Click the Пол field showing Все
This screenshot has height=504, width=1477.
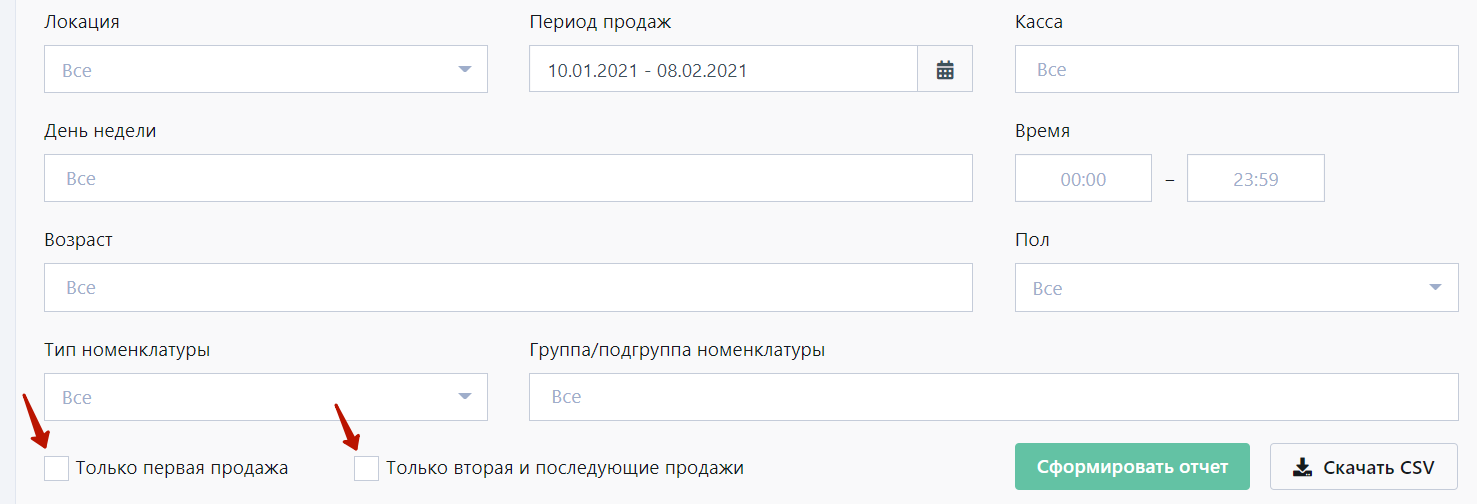tap(1237, 288)
